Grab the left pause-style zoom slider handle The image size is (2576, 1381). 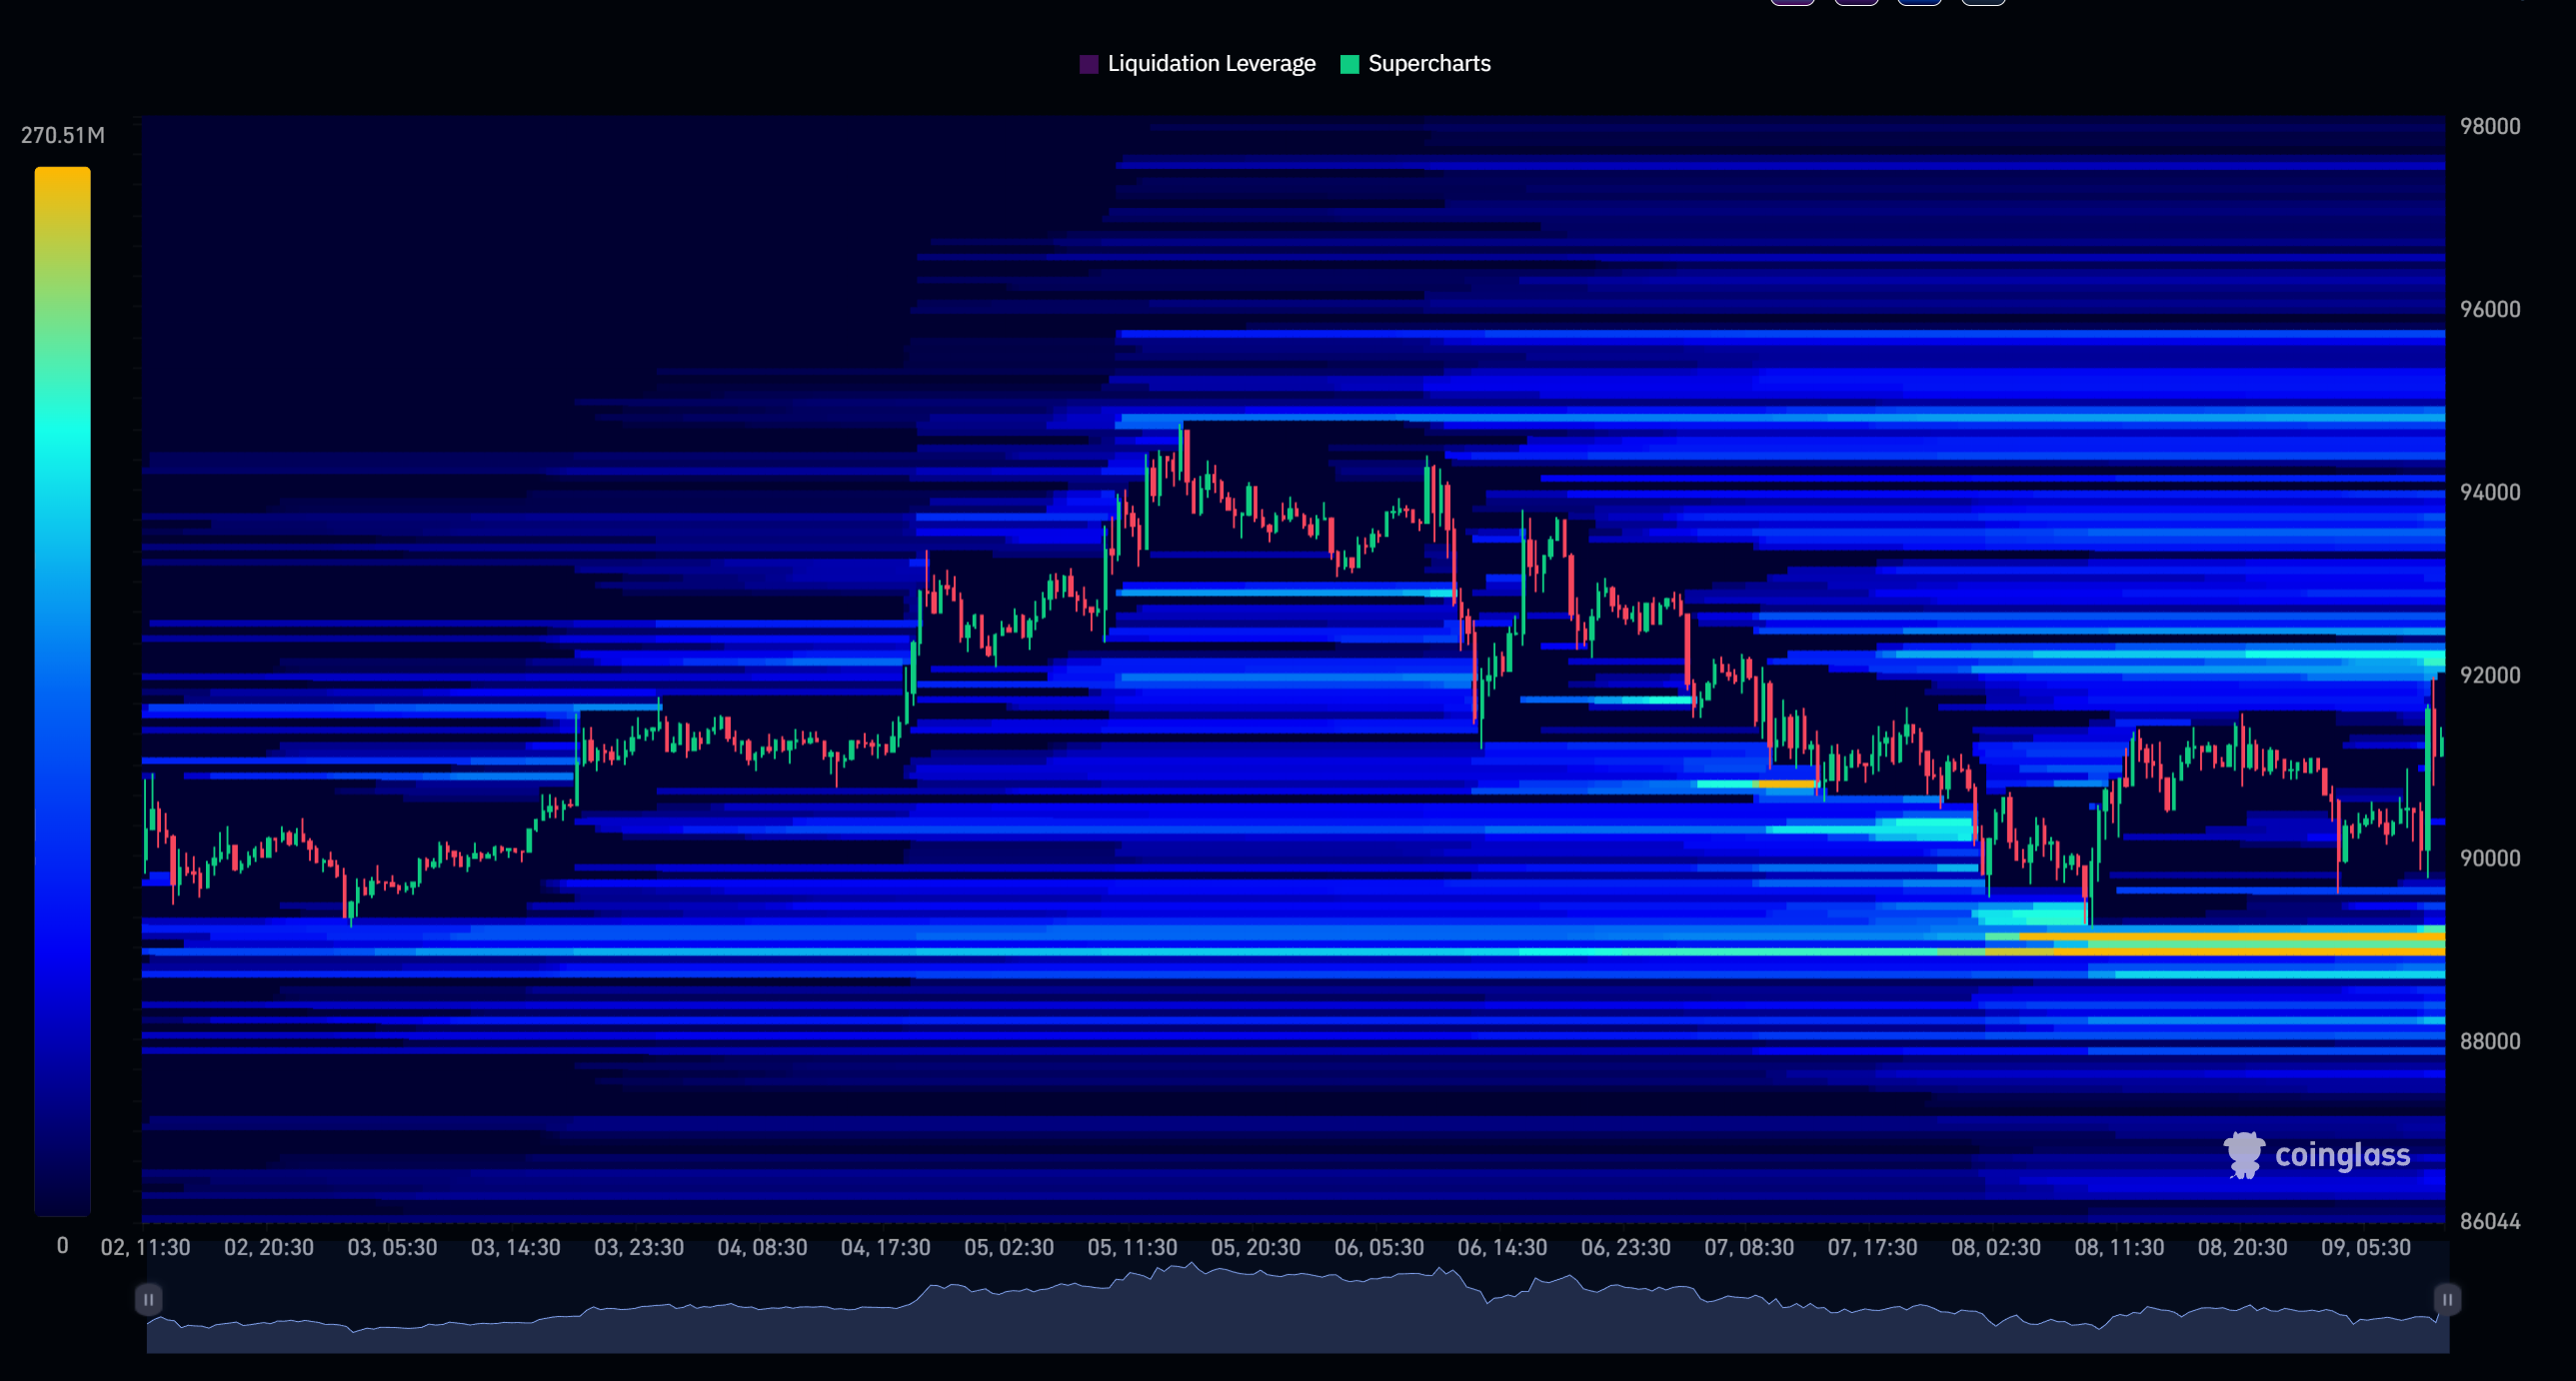tap(148, 1299)
